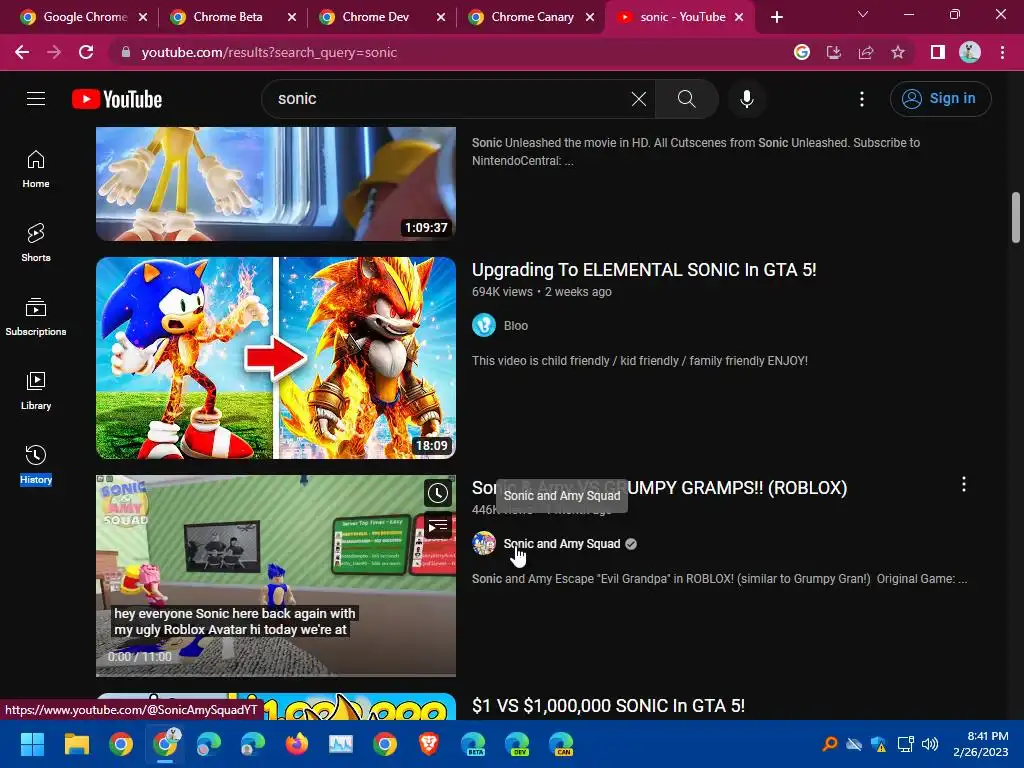This screenshot has width=1024, height=768.
Task: Expand the tab search dropdown arrow
Action: point(863,15)
